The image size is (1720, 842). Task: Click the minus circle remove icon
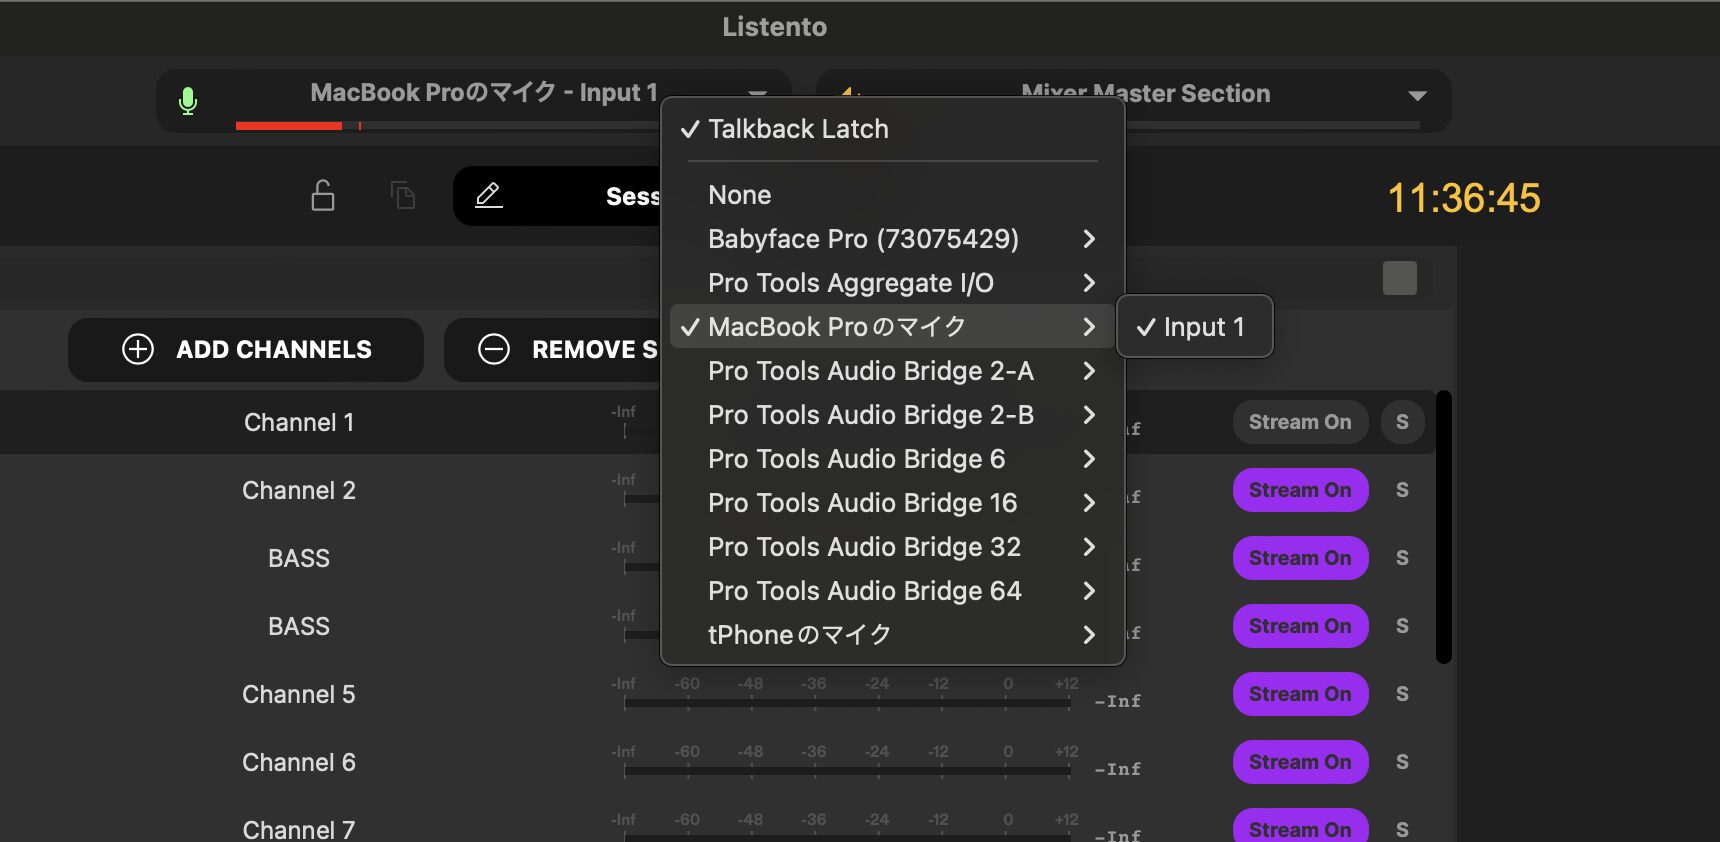coord(494,349)
